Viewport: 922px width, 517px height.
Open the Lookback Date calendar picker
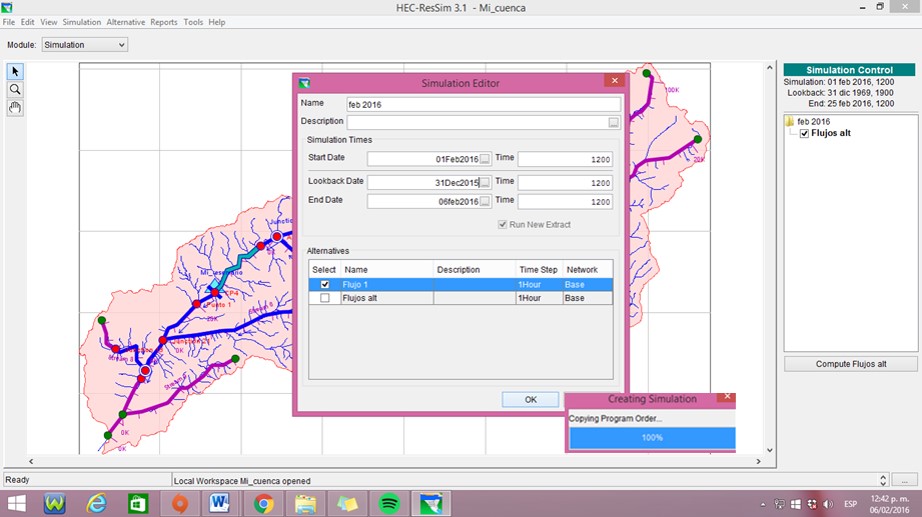[485, 182]
